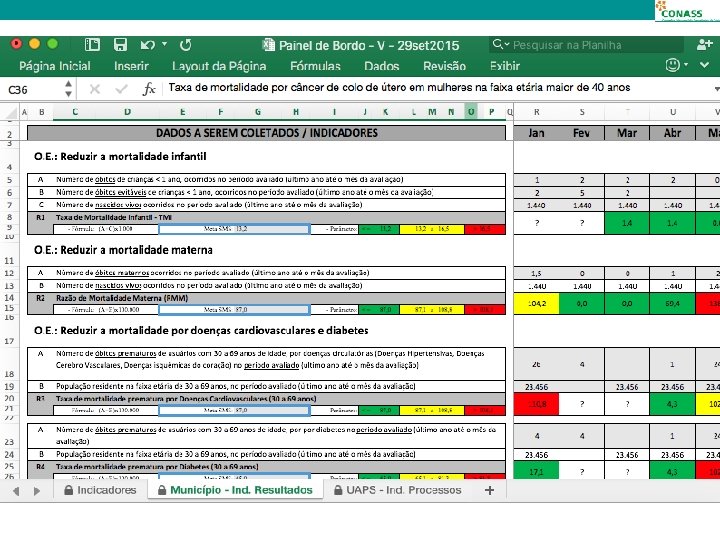Click the smiley feedback icon
Image resolution: width=720 pixels, height=540 pixels.
(x=673, y=65)
